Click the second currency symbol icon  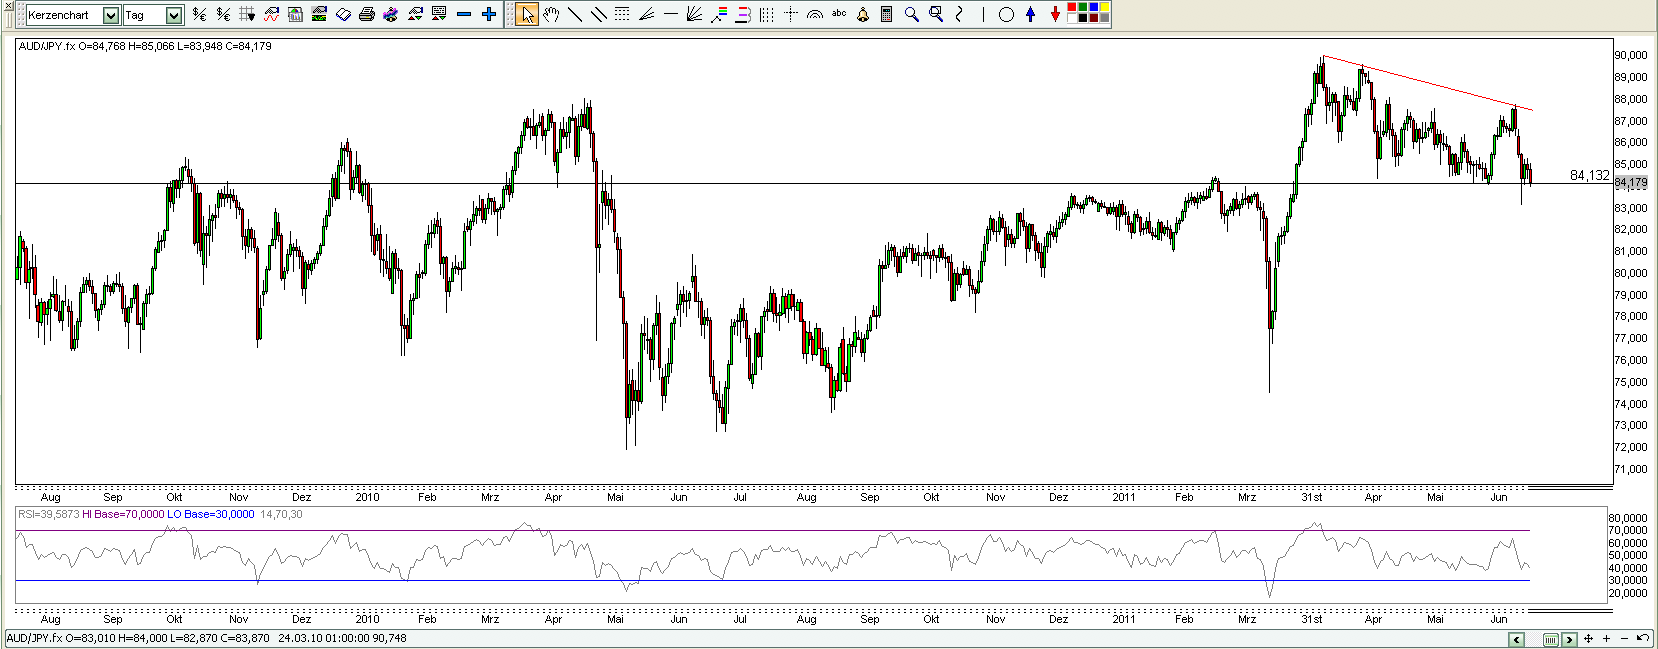pyautogui.click(x=223, y=14)
